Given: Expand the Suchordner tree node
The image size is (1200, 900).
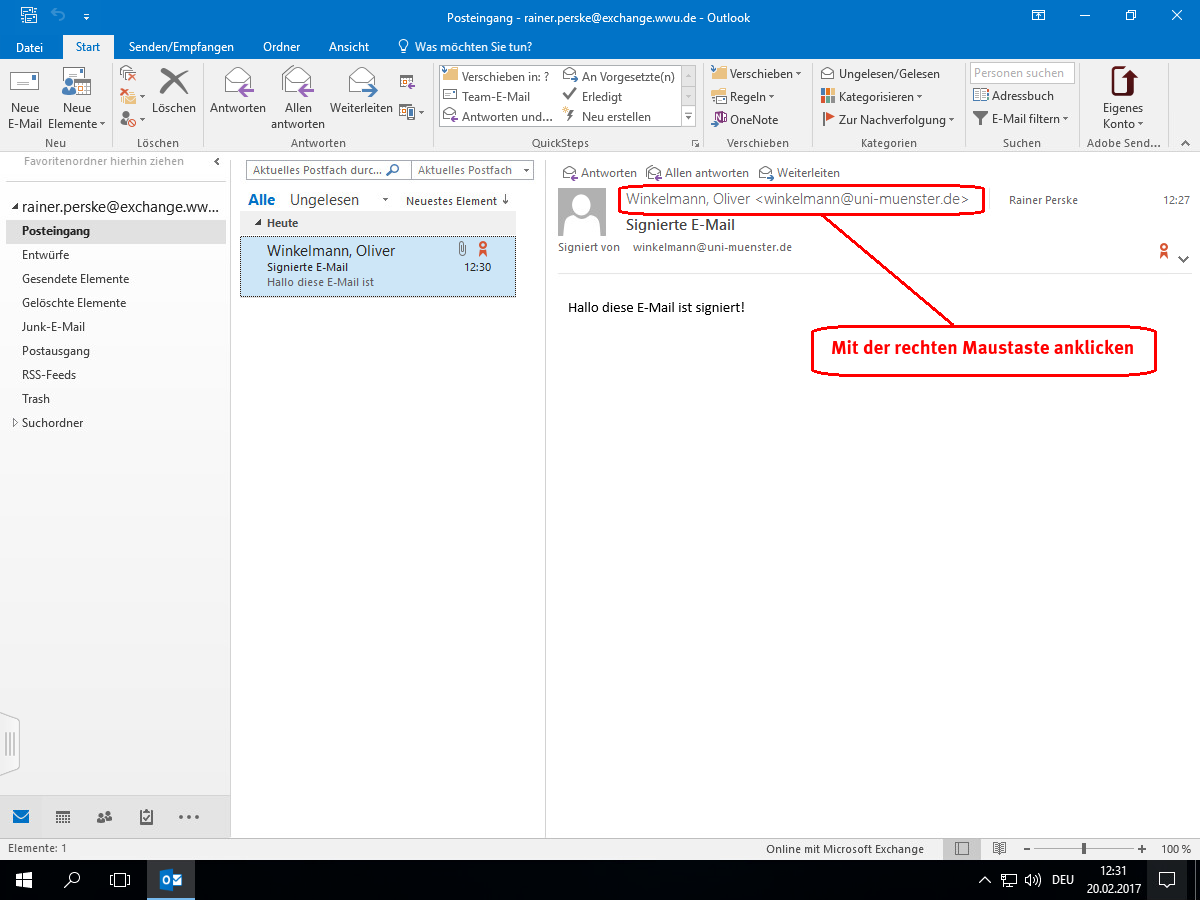Looking at the screenshot, I should (14, 423).
